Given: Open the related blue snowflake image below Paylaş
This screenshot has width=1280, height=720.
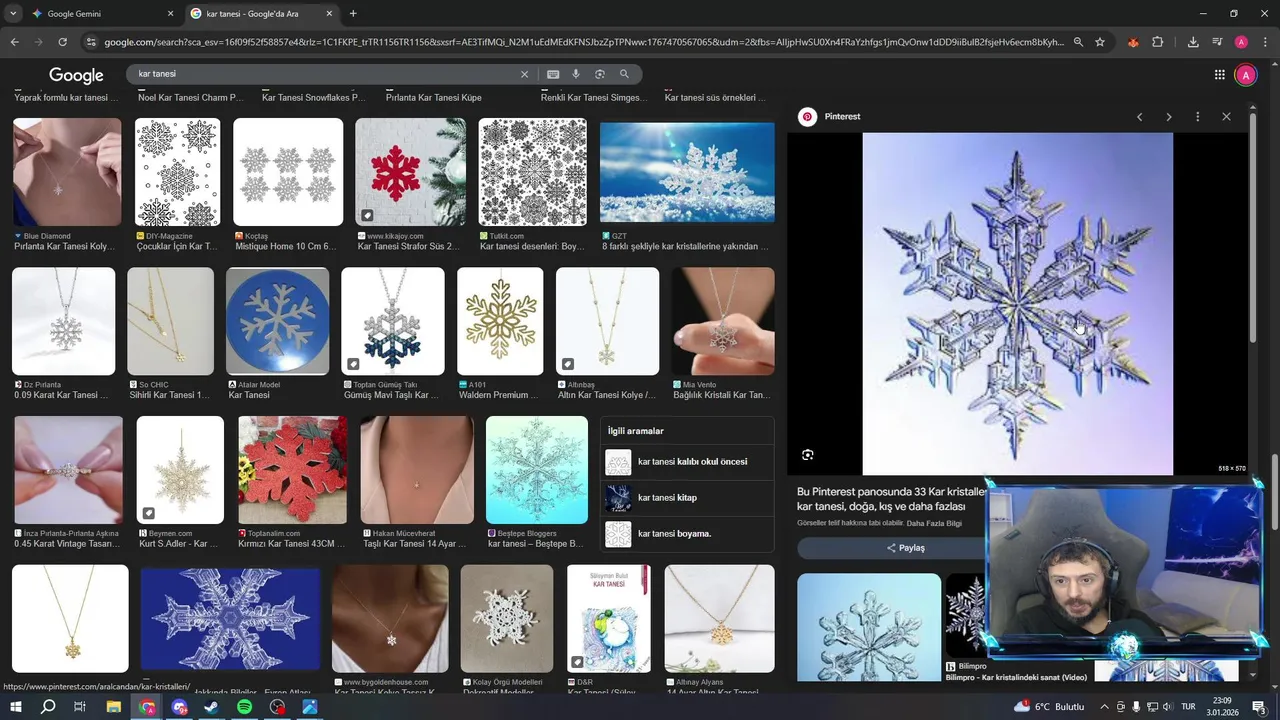Looking at the screenshot, I should (869, 627).
